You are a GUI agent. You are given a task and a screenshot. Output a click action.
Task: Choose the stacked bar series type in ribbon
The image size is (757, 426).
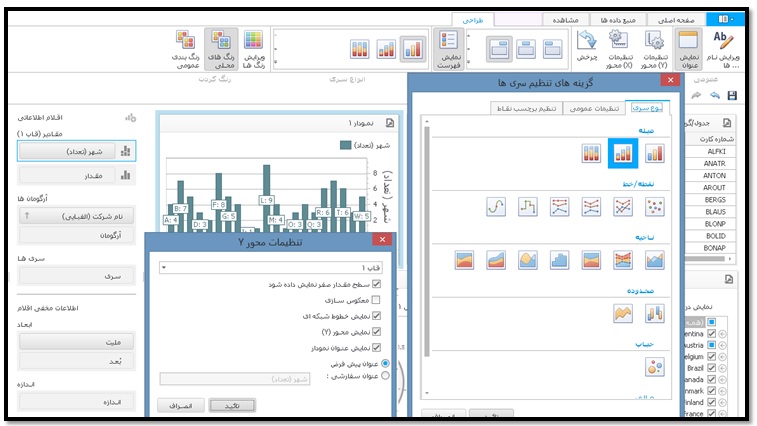(386, 49)
